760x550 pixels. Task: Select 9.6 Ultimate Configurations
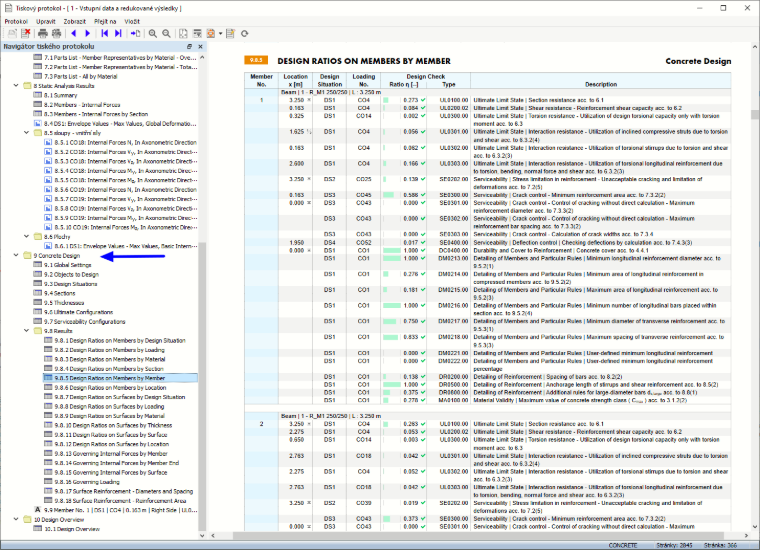tap(79, 312)
